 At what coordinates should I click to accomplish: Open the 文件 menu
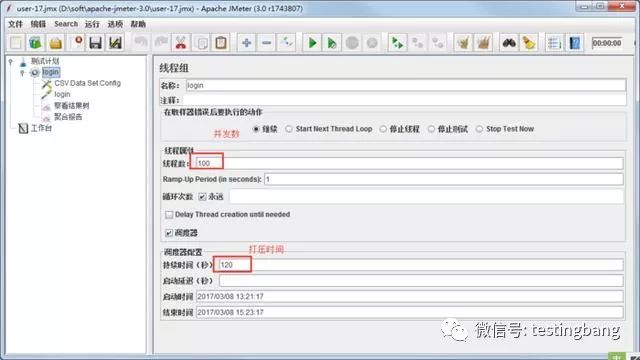tap(16, 24)
